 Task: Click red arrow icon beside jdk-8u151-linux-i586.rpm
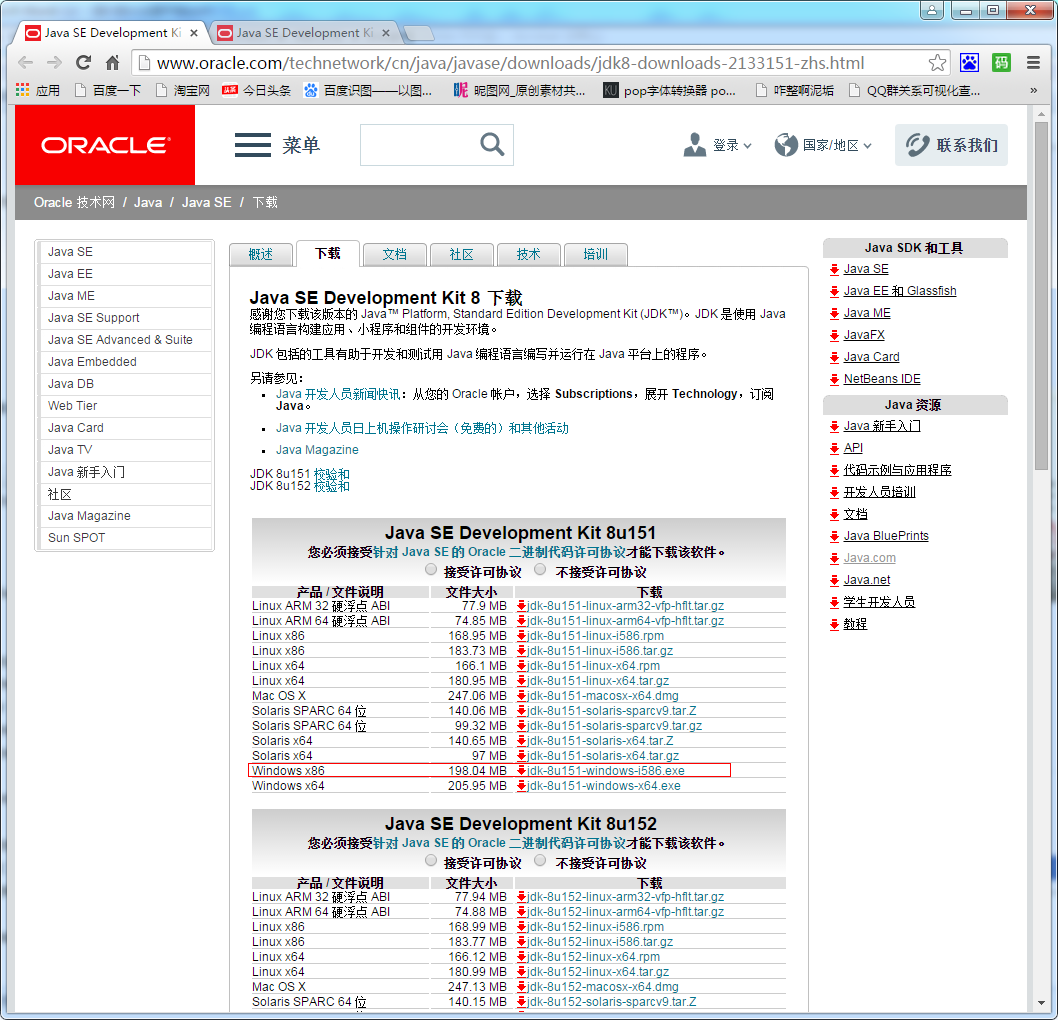tap(522, 635)
